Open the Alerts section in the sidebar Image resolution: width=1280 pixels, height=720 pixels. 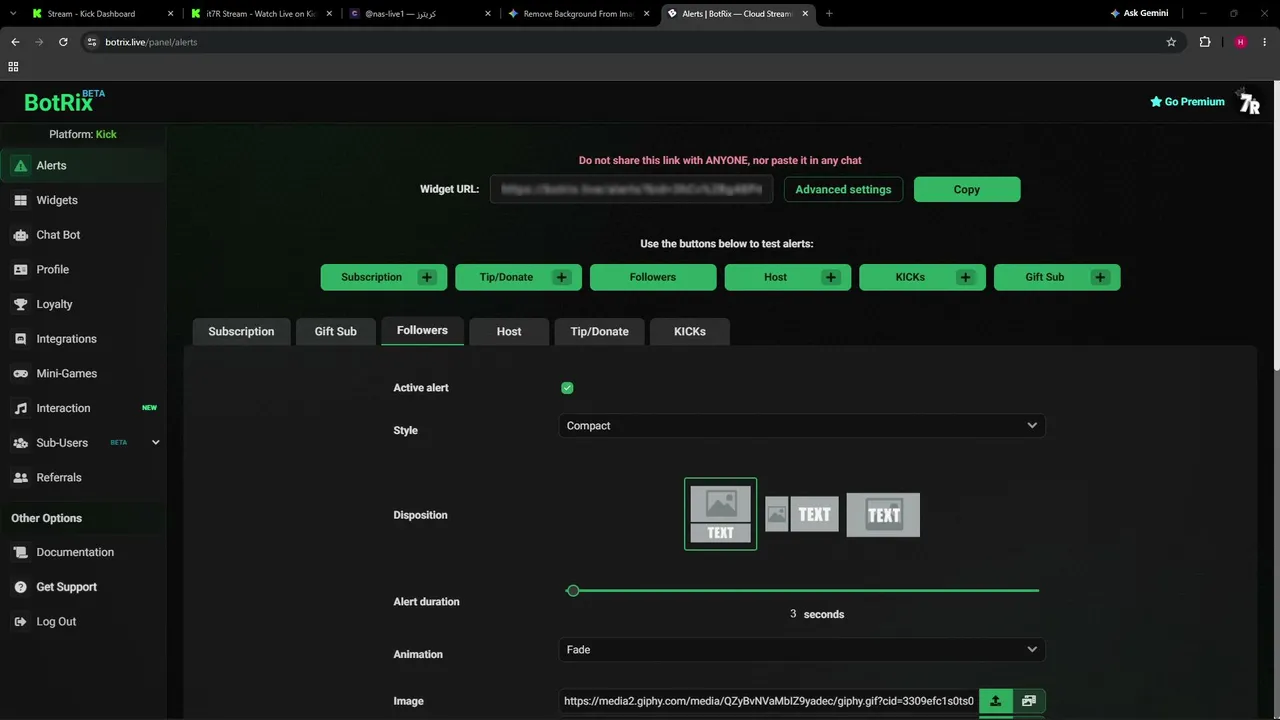pos(83,166)
